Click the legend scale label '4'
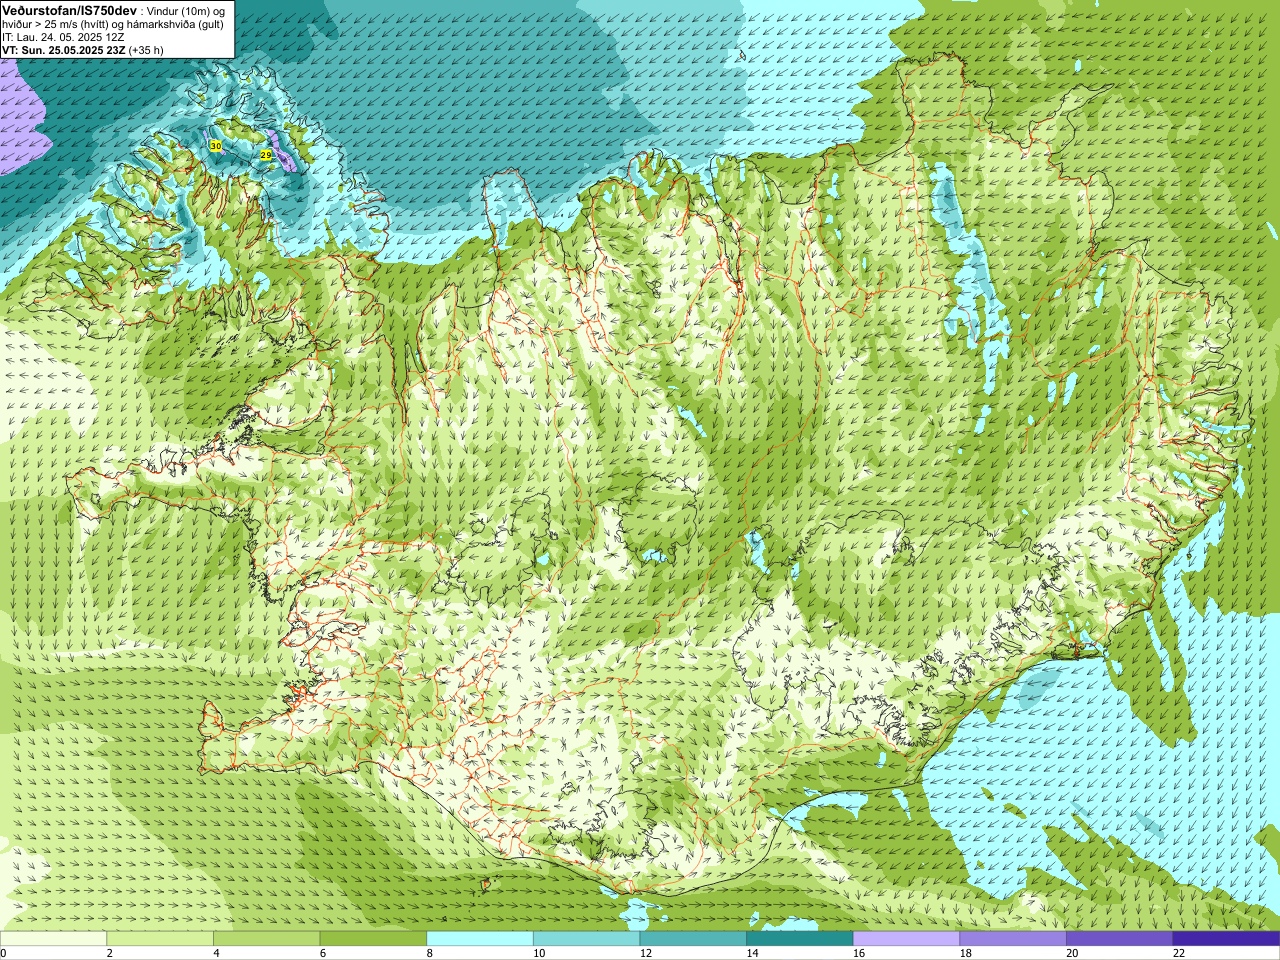 click(216, 953)
